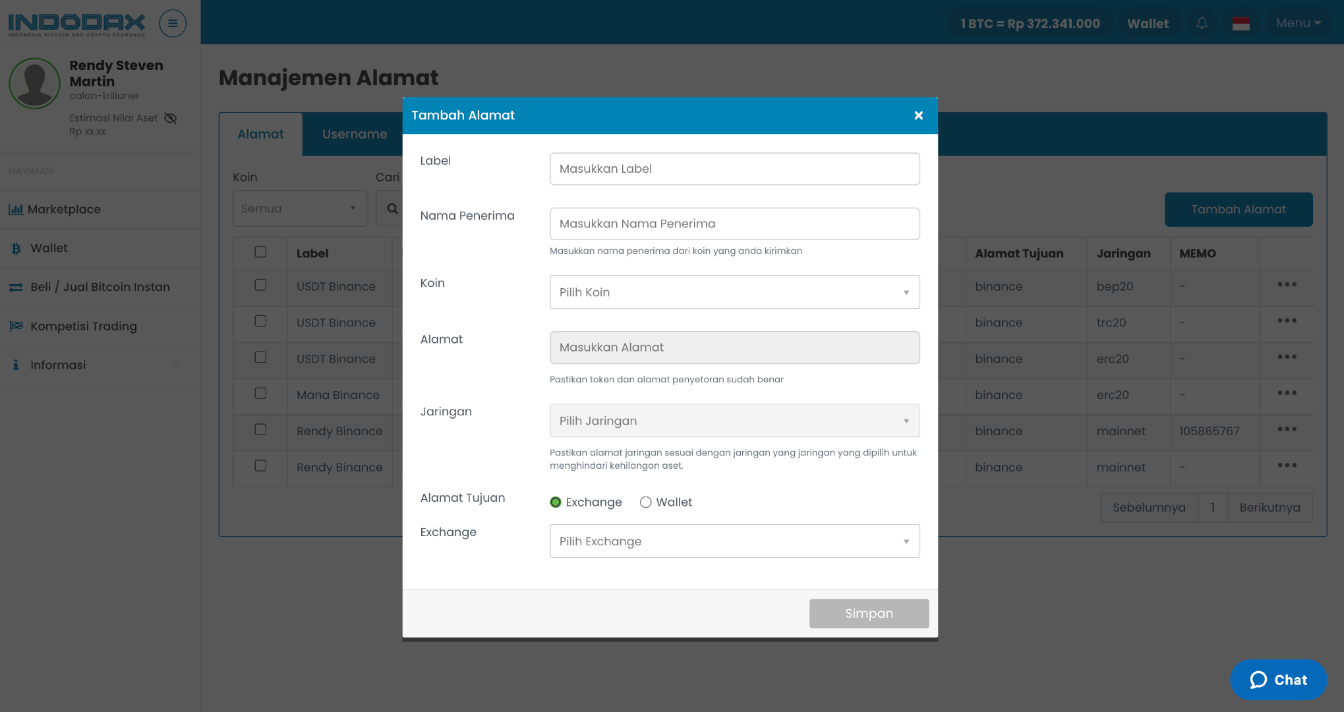
Task: Click three-dot options for bep20 row
Action: click(x=1286, y=285)
